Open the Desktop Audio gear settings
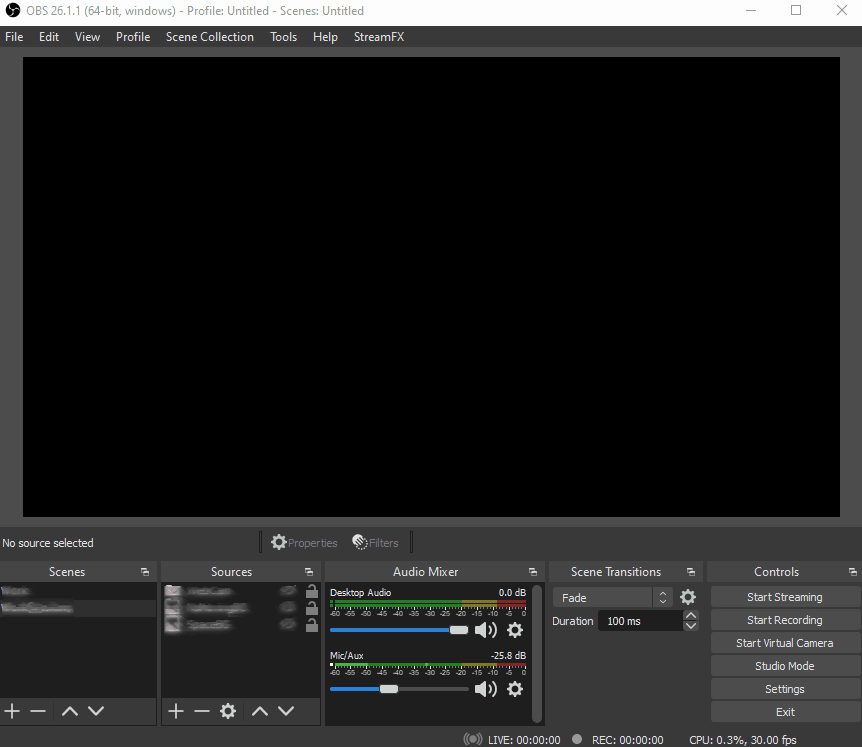862x747 pixels. pos(515,630)
